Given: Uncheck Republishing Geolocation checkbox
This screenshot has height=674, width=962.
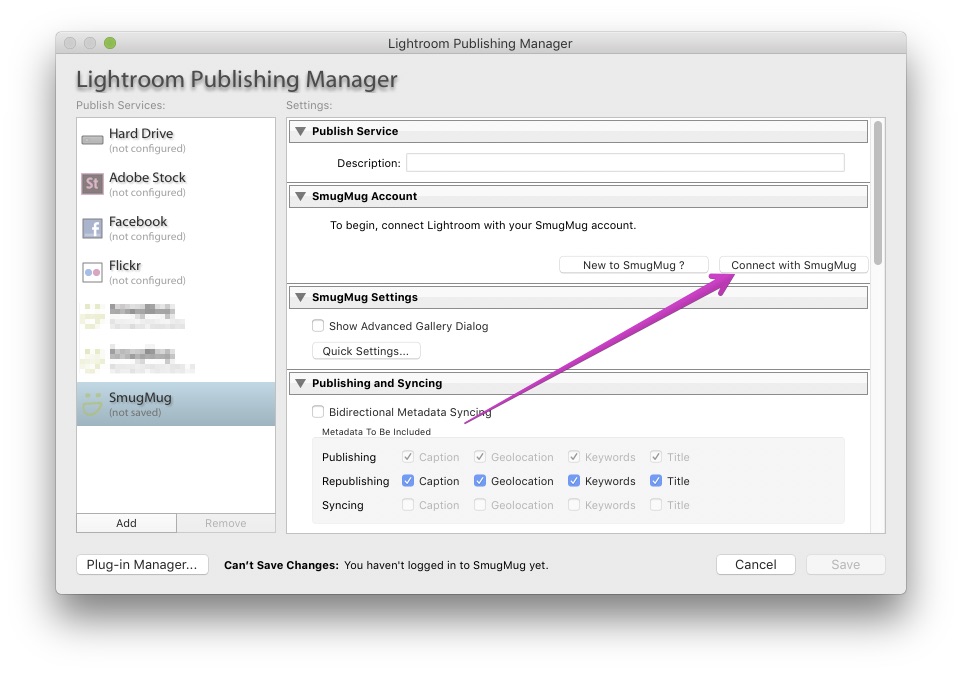Looking at the screenshot, I should (480, 481).
